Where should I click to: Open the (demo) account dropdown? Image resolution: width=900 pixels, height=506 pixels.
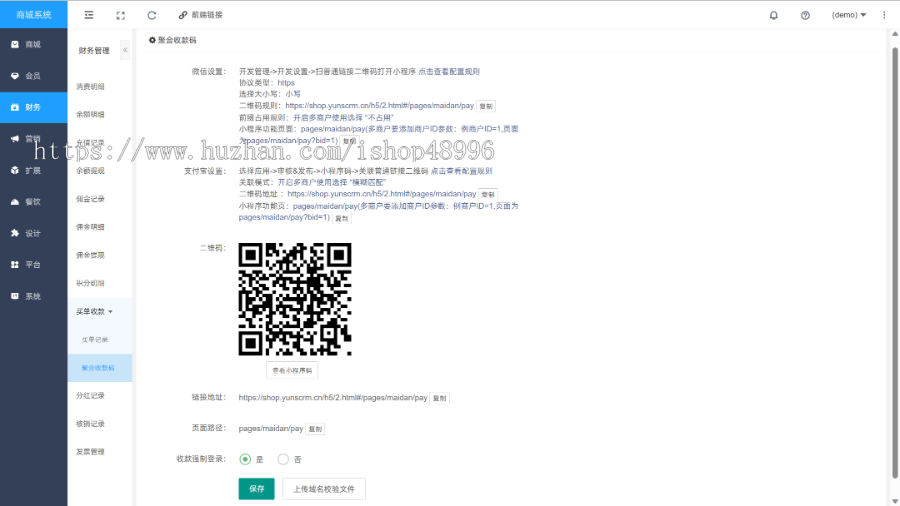[x=849, y=15]
